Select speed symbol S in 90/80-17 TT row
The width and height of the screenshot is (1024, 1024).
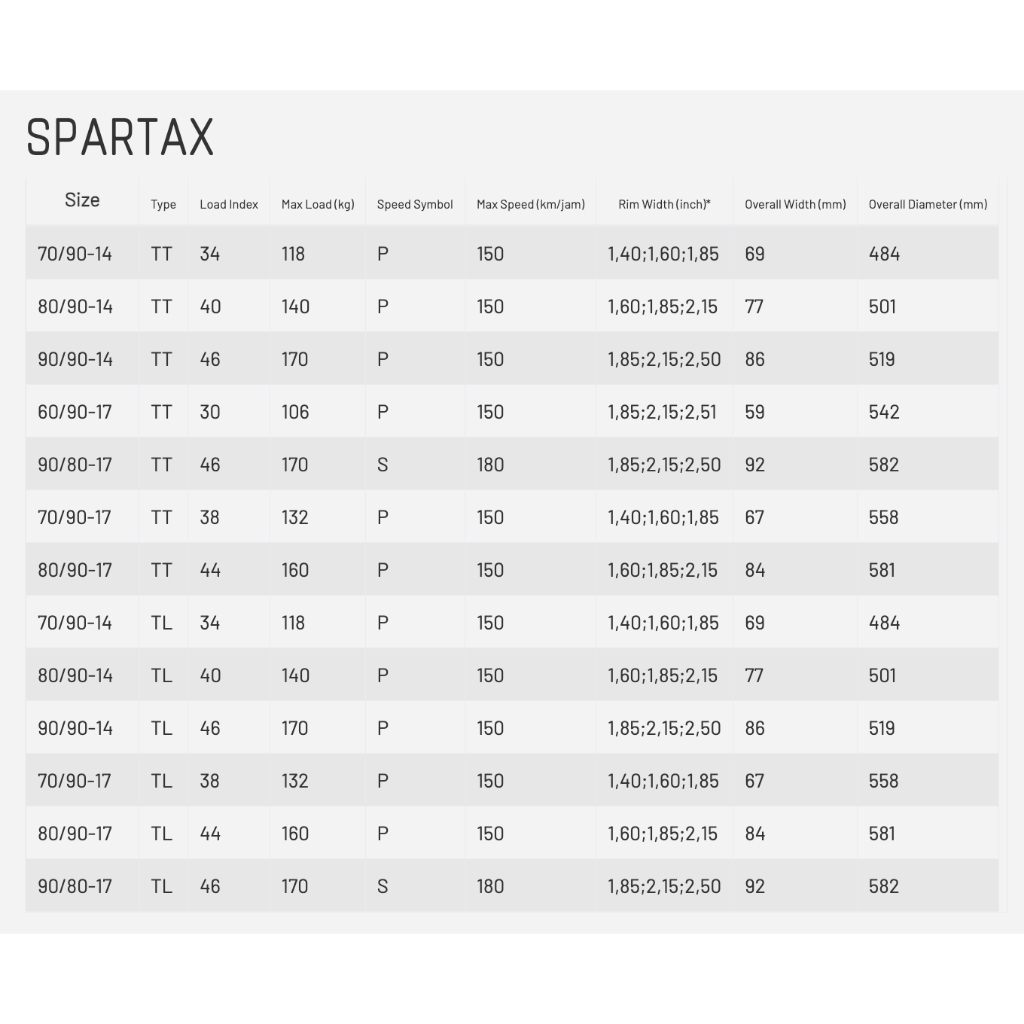383,465
